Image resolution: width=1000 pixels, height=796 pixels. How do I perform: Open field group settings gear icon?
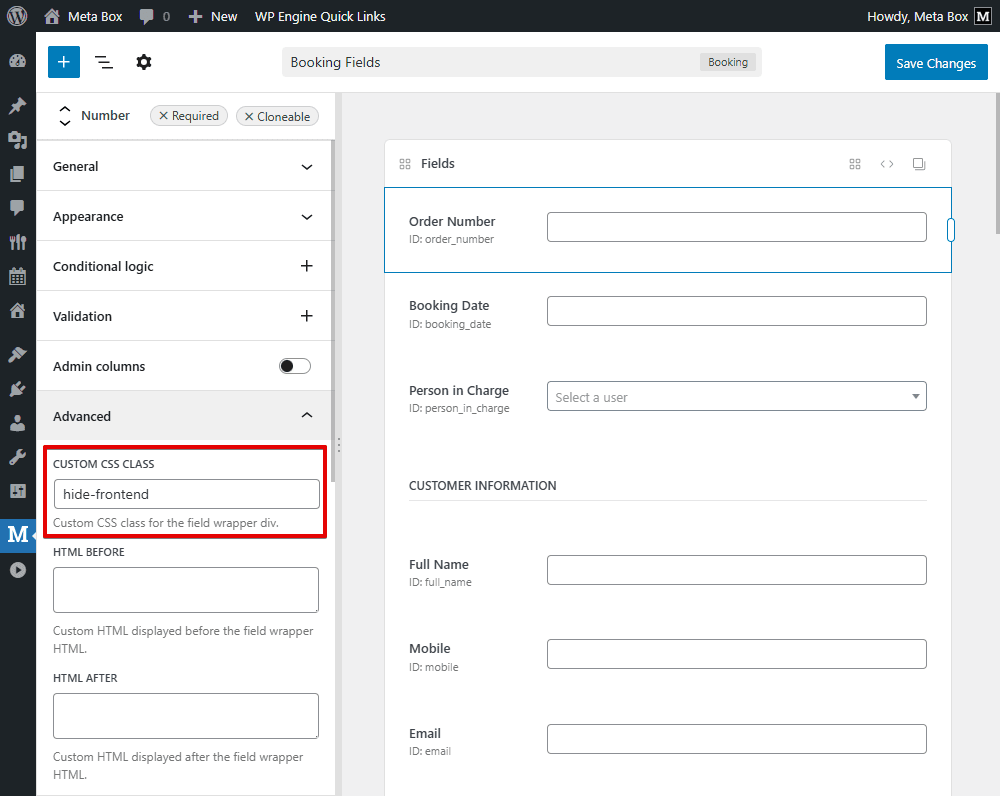(x=144, y=62)
